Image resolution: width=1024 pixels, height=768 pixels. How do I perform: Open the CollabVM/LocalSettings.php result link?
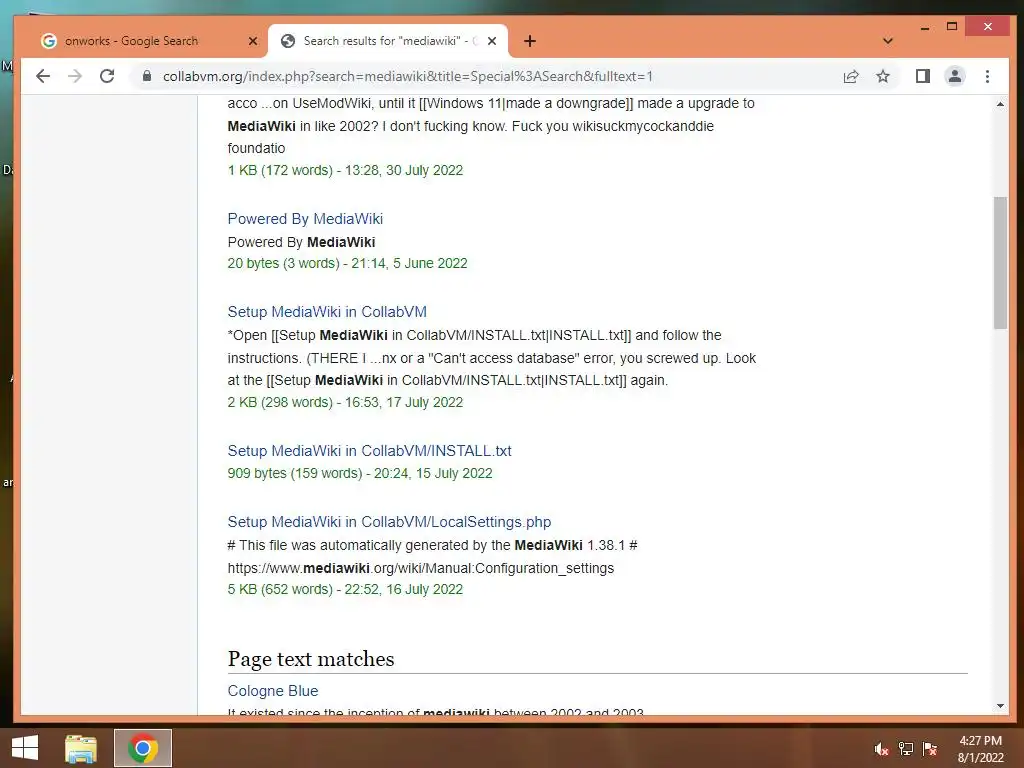point(389,522)
